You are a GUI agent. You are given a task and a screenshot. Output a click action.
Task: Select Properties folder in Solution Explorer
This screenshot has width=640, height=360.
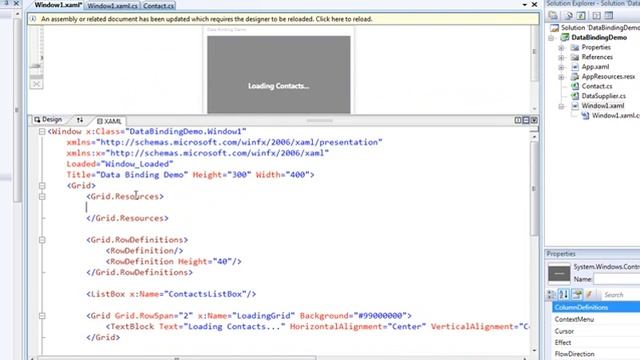pos(596,47)
